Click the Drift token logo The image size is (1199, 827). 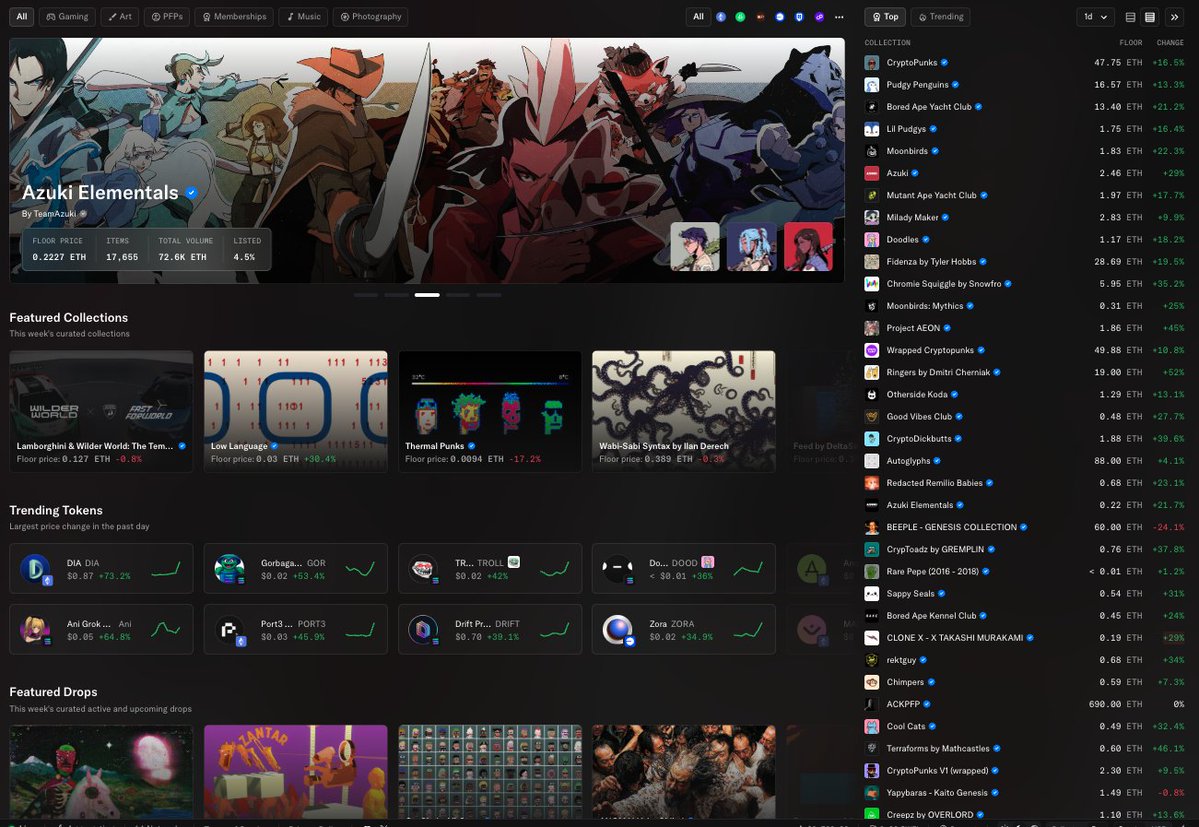click(424, 630)
